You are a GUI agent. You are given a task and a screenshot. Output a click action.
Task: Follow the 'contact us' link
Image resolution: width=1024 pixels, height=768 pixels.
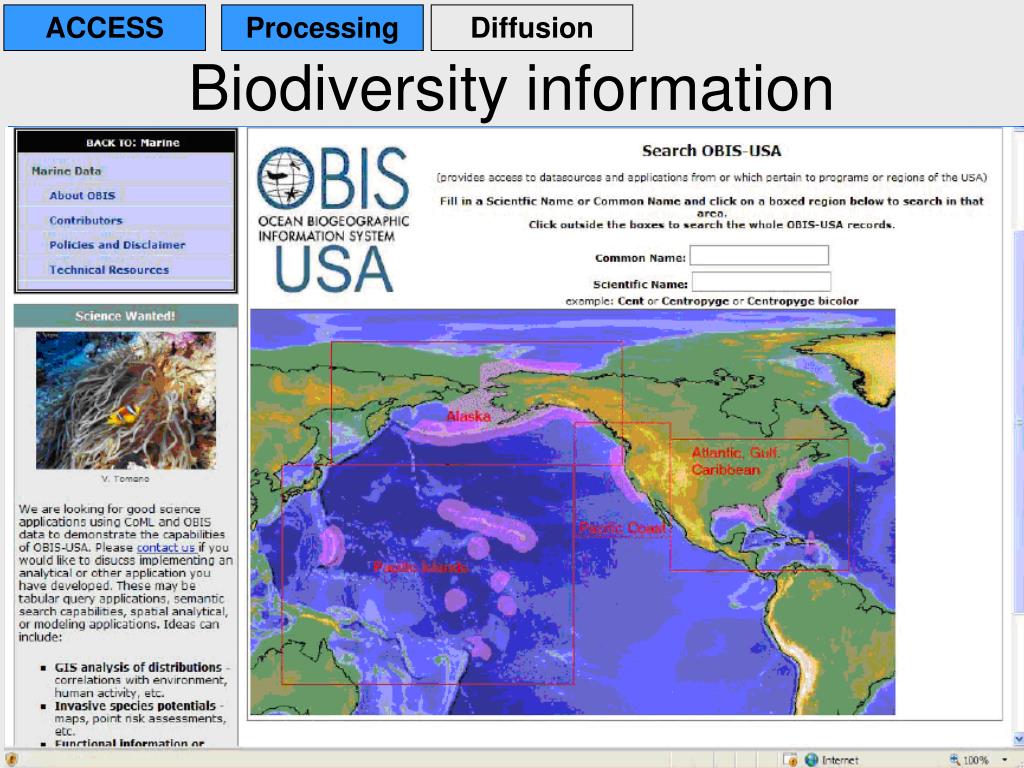point(166,547)
